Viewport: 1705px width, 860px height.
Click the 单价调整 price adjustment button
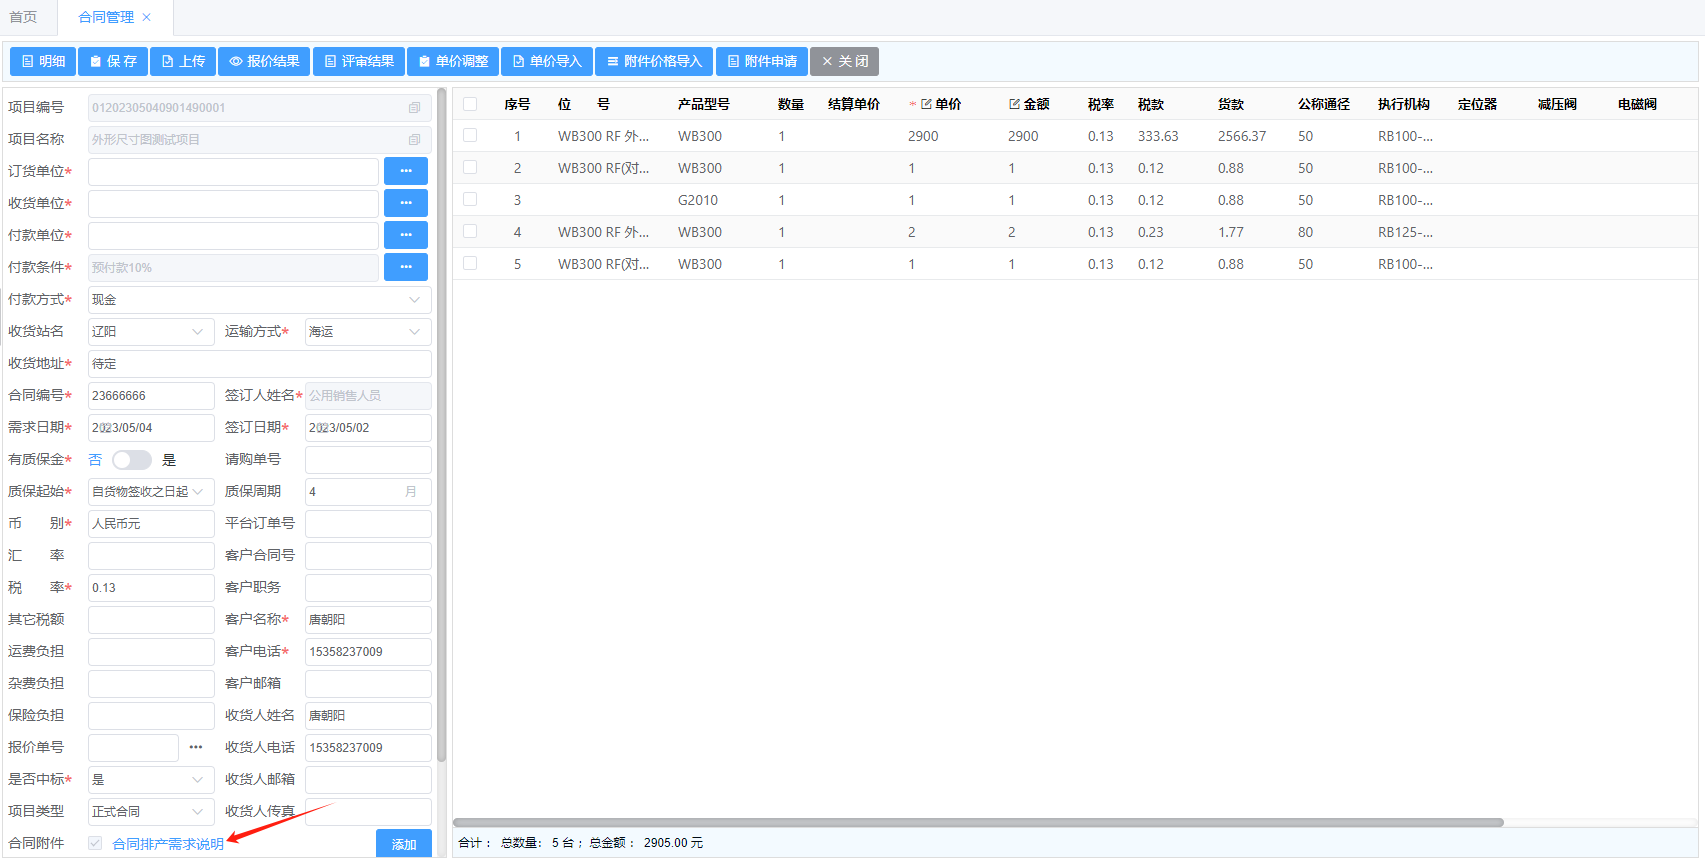click(x=453, y=62)
